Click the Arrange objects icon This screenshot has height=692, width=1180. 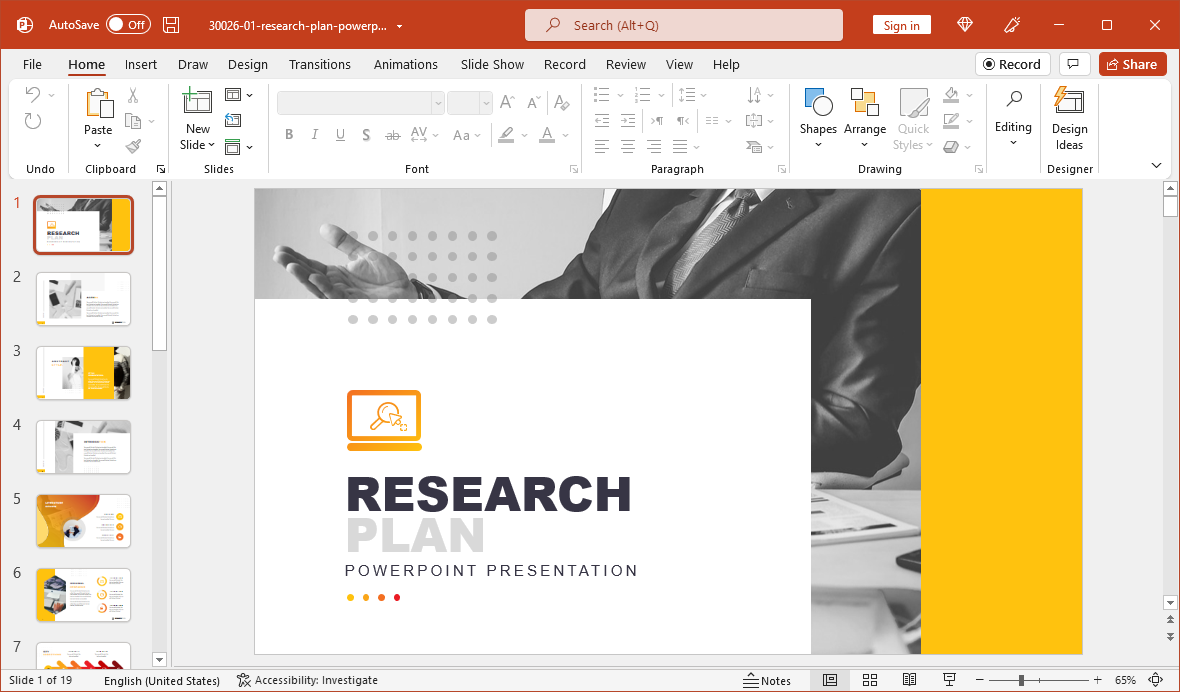864,118
